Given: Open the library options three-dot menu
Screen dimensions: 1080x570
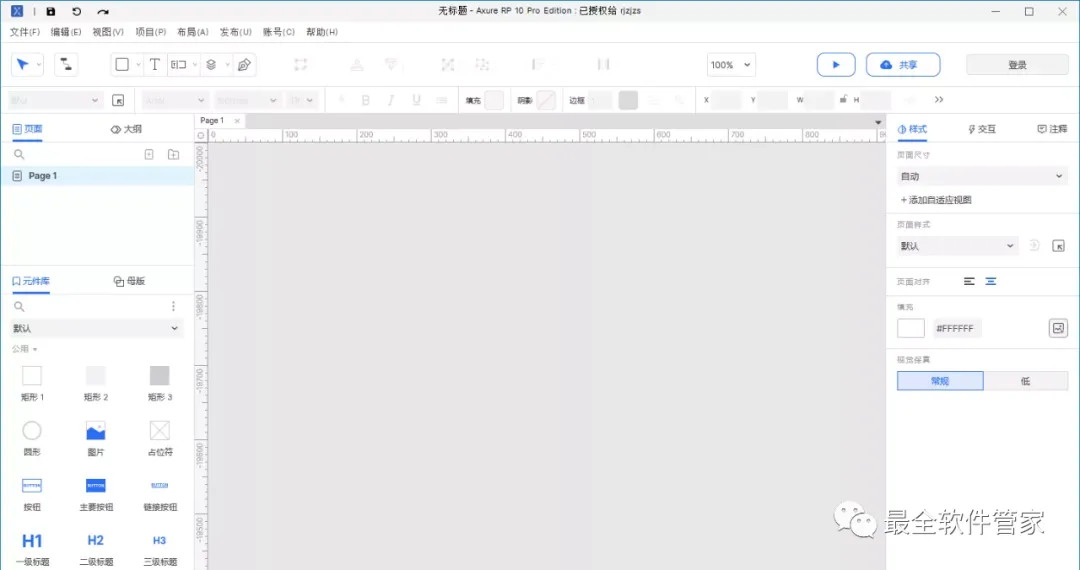Looking at the screenshot, I should point(173,306).
